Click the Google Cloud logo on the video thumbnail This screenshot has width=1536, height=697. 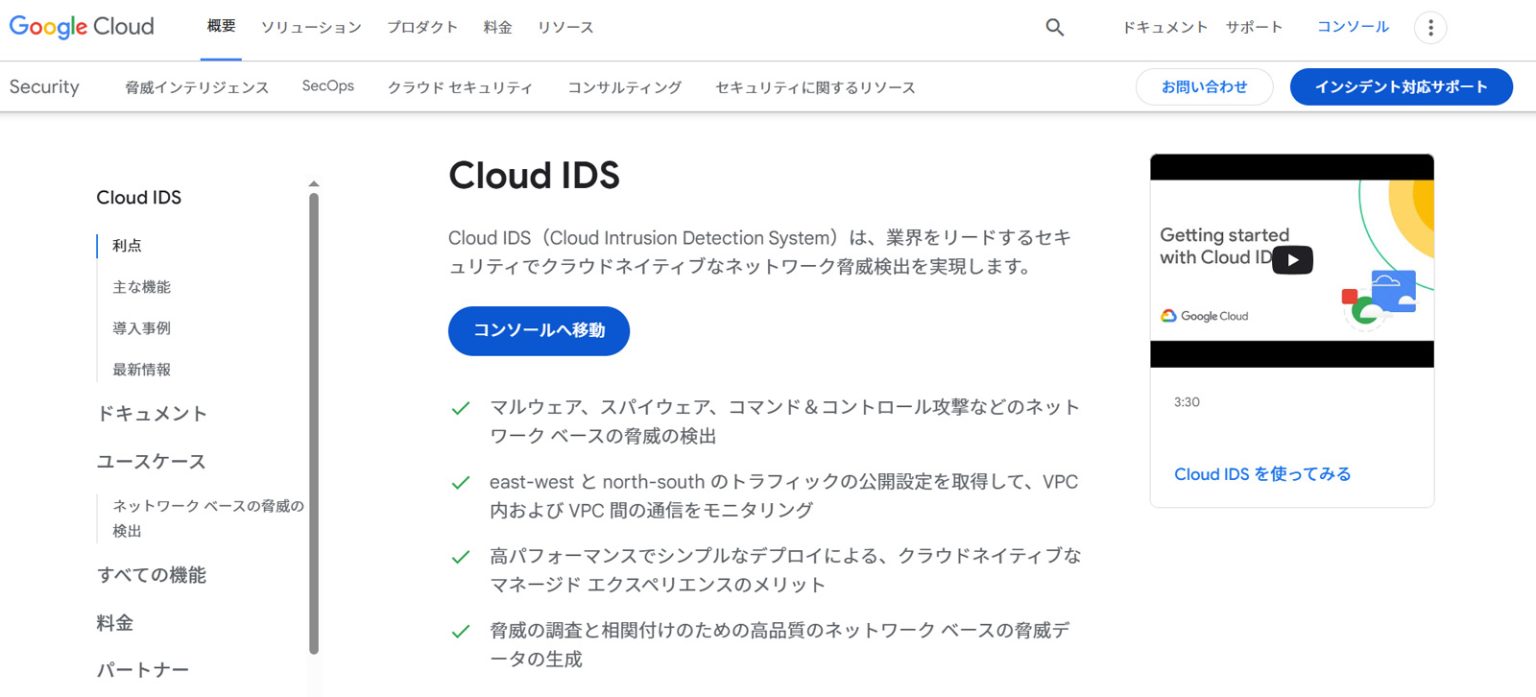point(1203,316)
